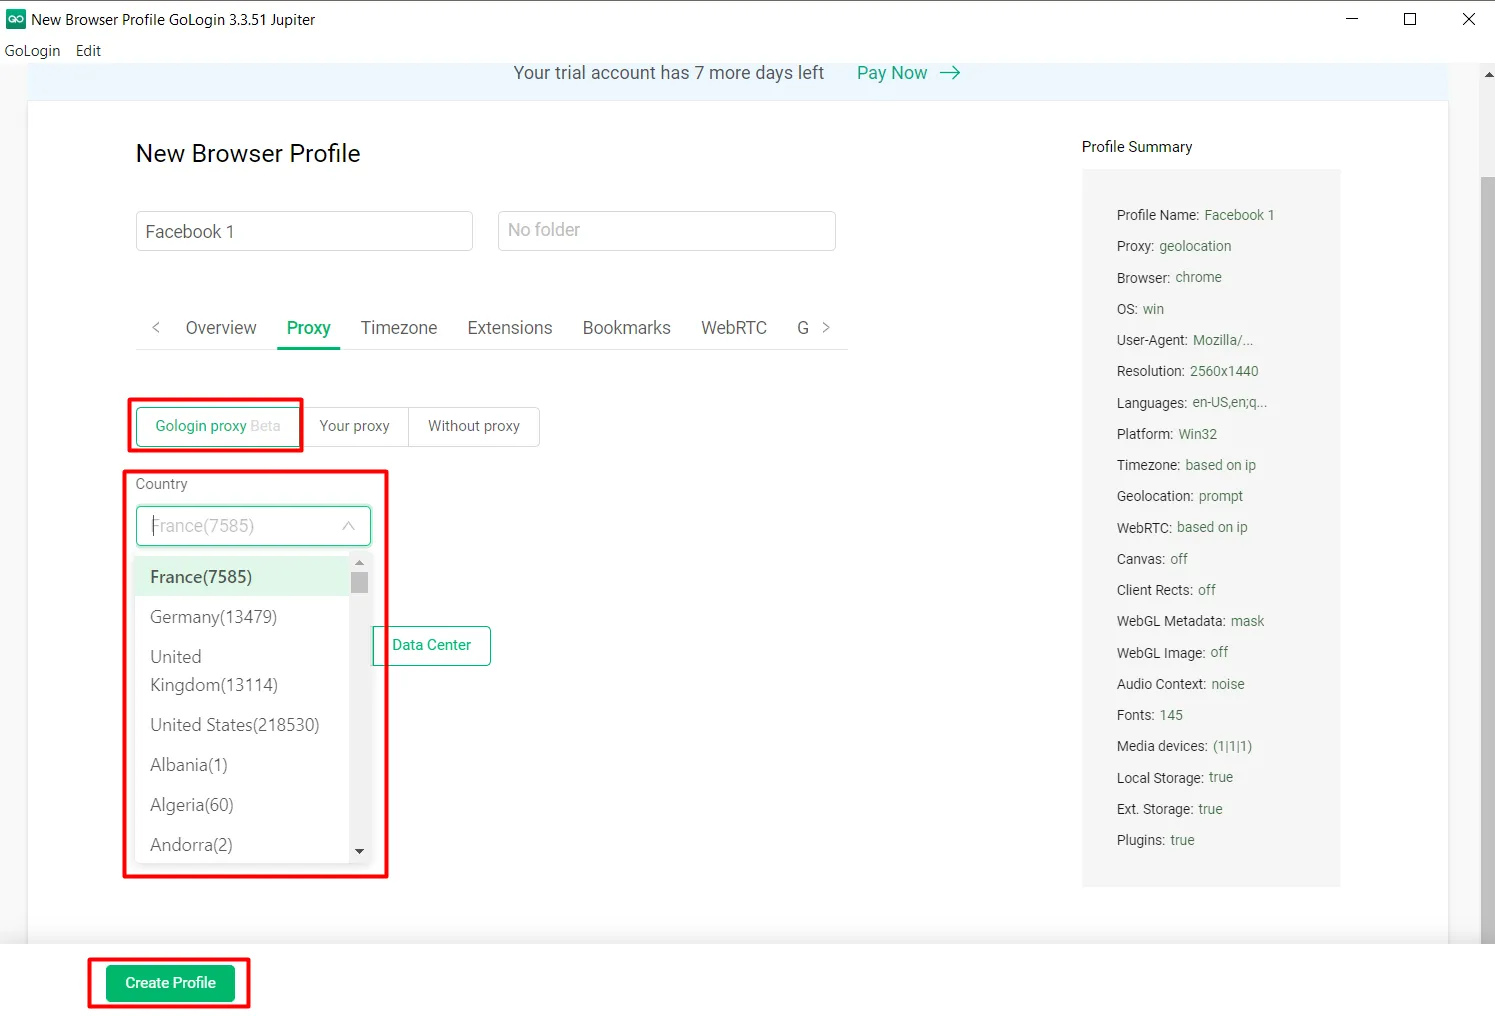
Task: Pick United States(218530) in country list
Action: point(234,725)
